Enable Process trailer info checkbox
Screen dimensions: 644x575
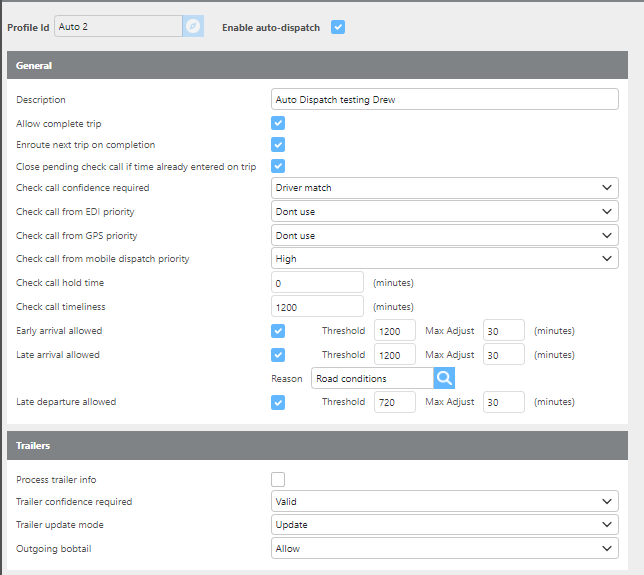pos(278,480)
